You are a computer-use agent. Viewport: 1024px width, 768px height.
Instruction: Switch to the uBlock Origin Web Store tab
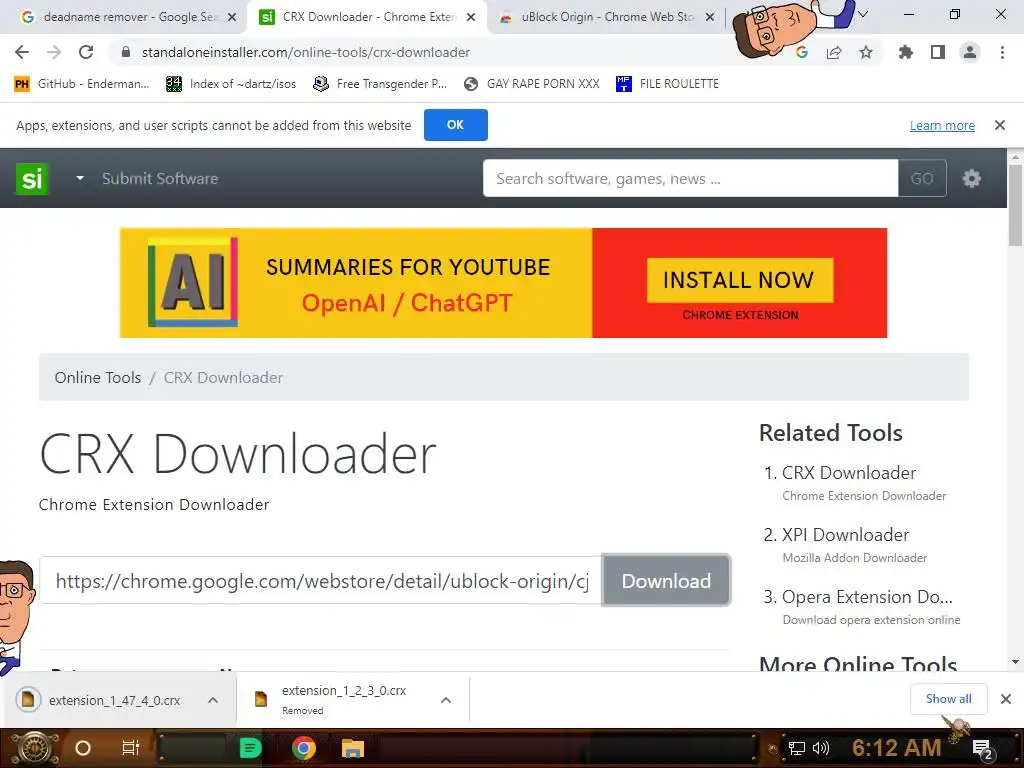[606, 17]
